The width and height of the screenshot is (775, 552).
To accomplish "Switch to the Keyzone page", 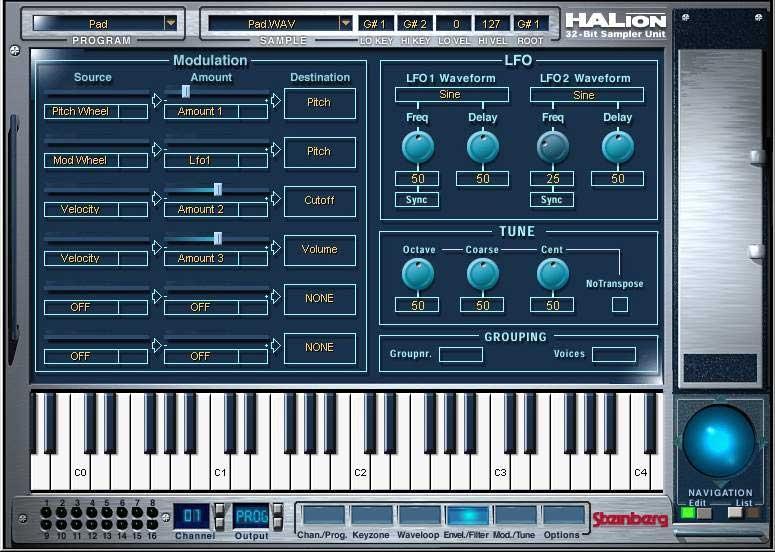I will (x=371, y=516).
